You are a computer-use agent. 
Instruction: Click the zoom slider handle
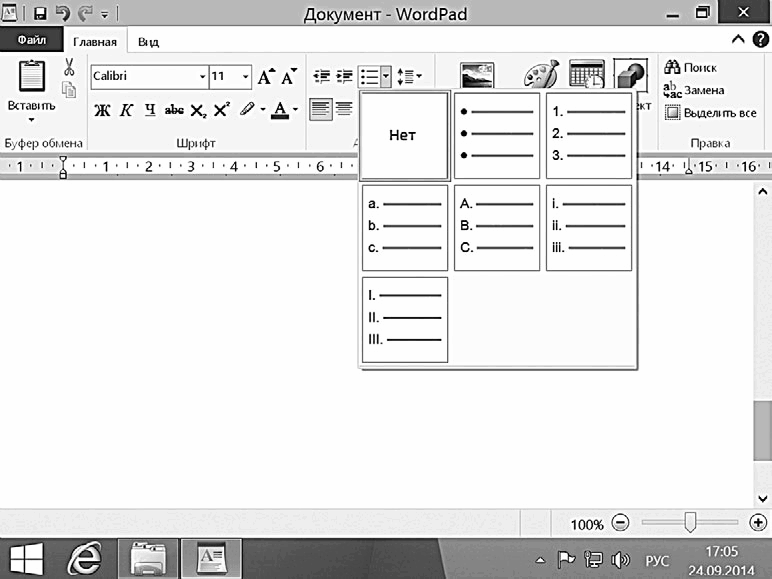coord(690,522)
